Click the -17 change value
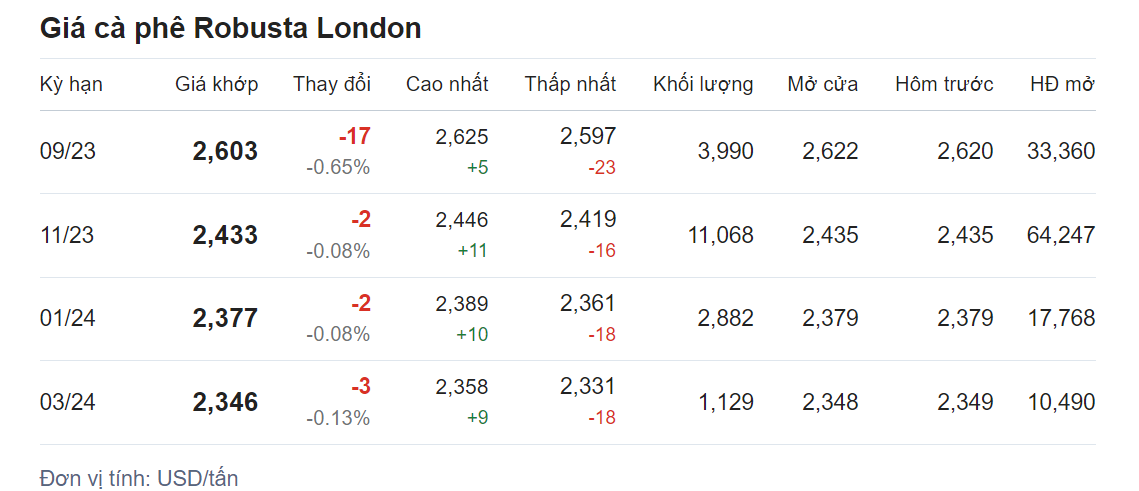This screenshot has width=1139, height=491. 354,137
